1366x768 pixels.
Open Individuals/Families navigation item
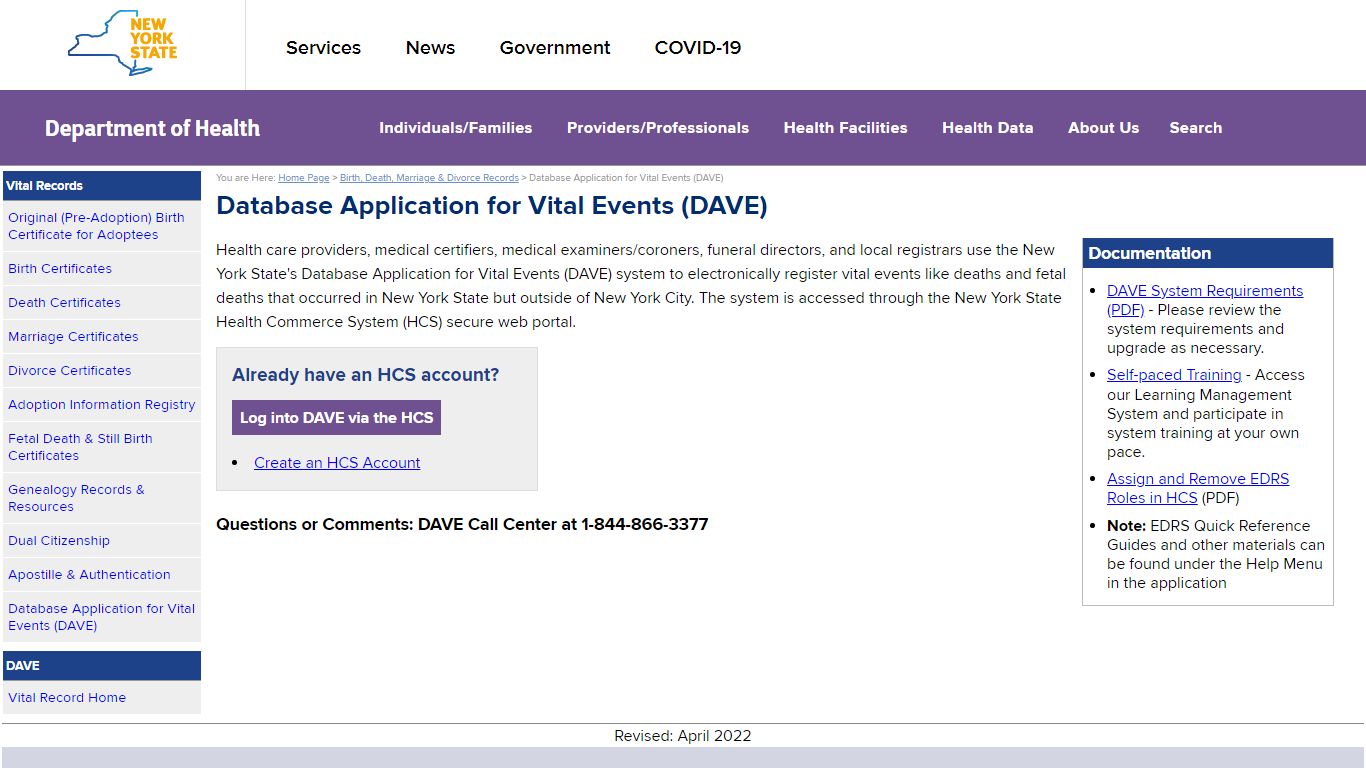(455, 128)
